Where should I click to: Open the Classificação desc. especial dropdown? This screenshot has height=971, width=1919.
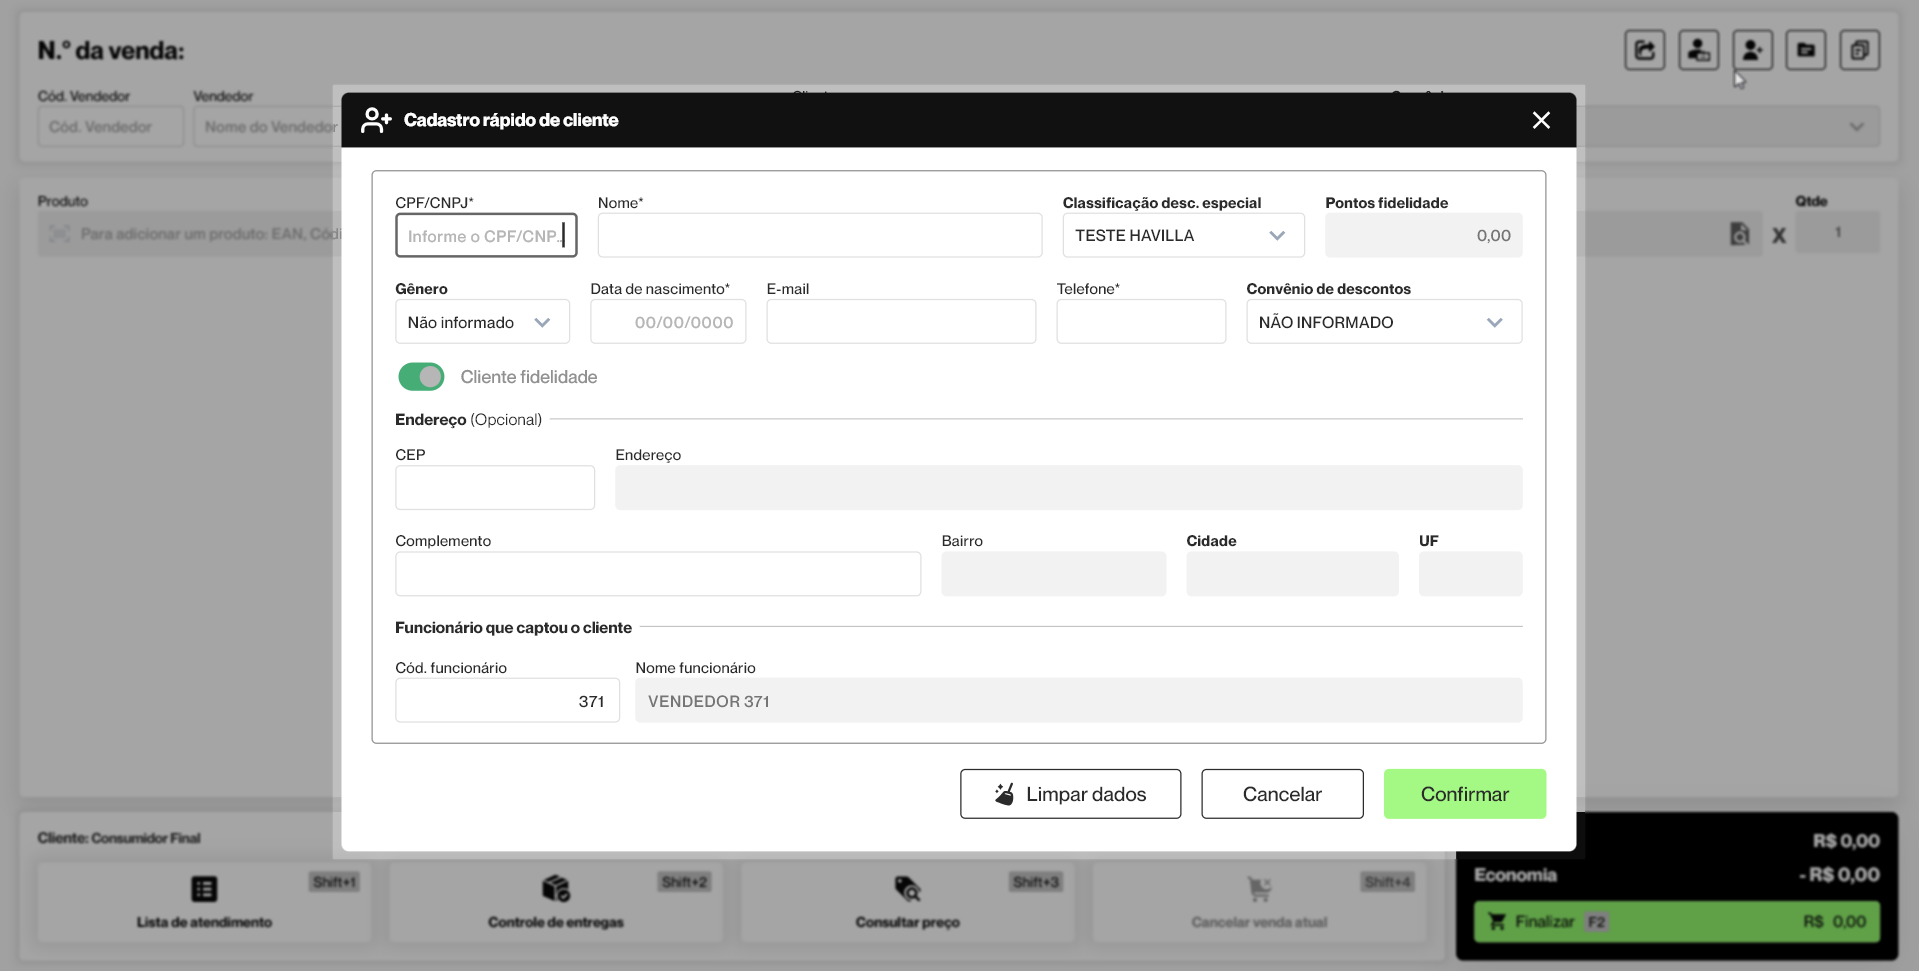click(x=1182, y=236)
